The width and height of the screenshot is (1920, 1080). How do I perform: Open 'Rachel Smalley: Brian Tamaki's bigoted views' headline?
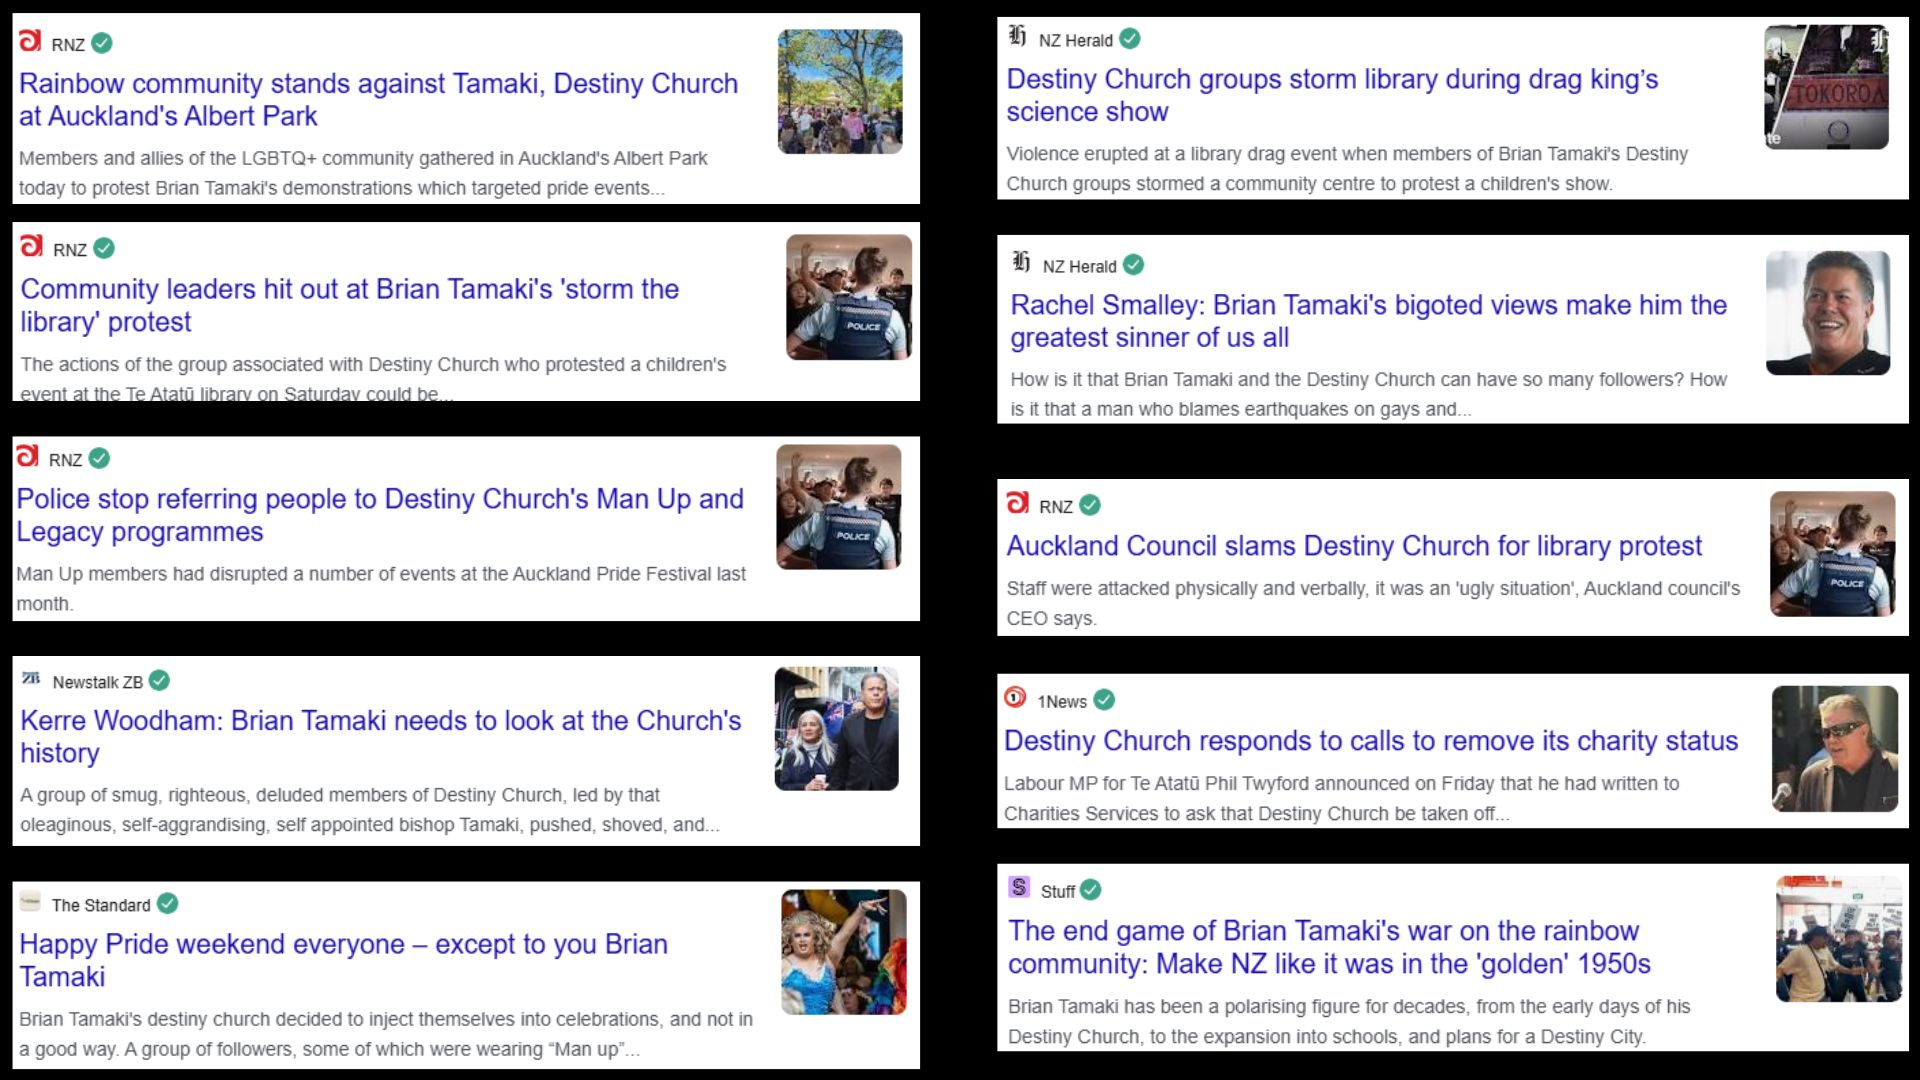click(1369, 321)
